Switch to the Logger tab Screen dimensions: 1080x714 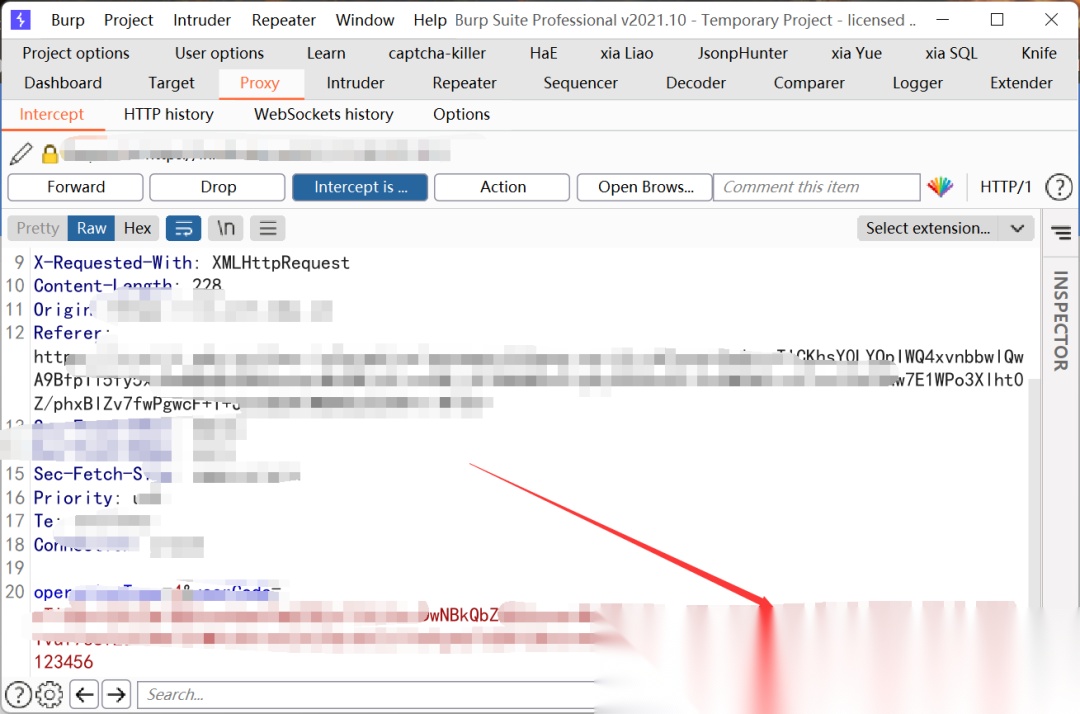pos(917,83)
